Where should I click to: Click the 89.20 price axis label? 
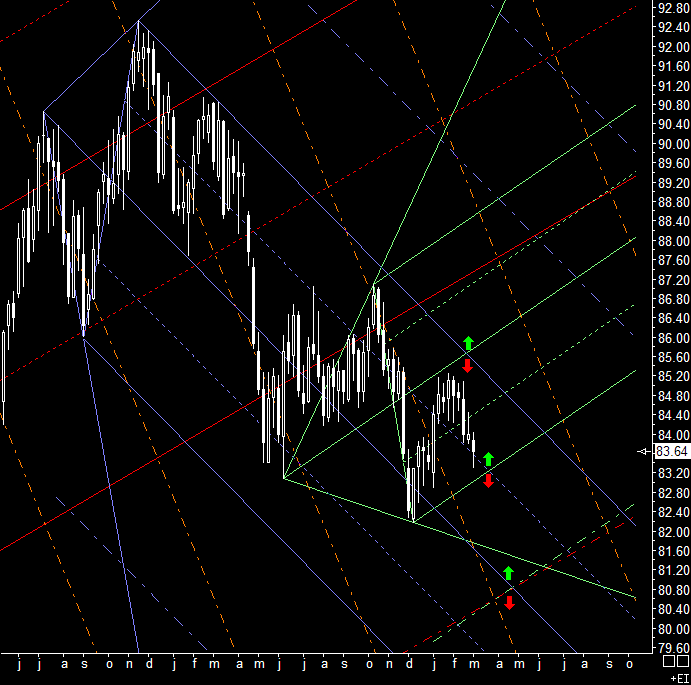point(673,182)
